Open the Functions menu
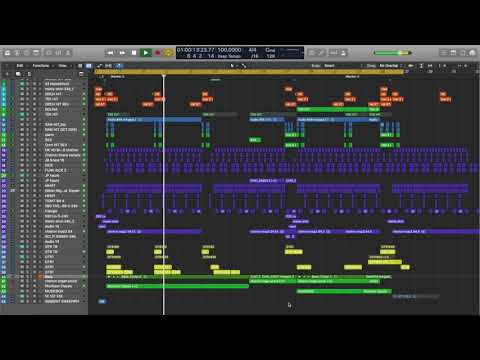Screen dimensions: 480x360 click(41, 66)
